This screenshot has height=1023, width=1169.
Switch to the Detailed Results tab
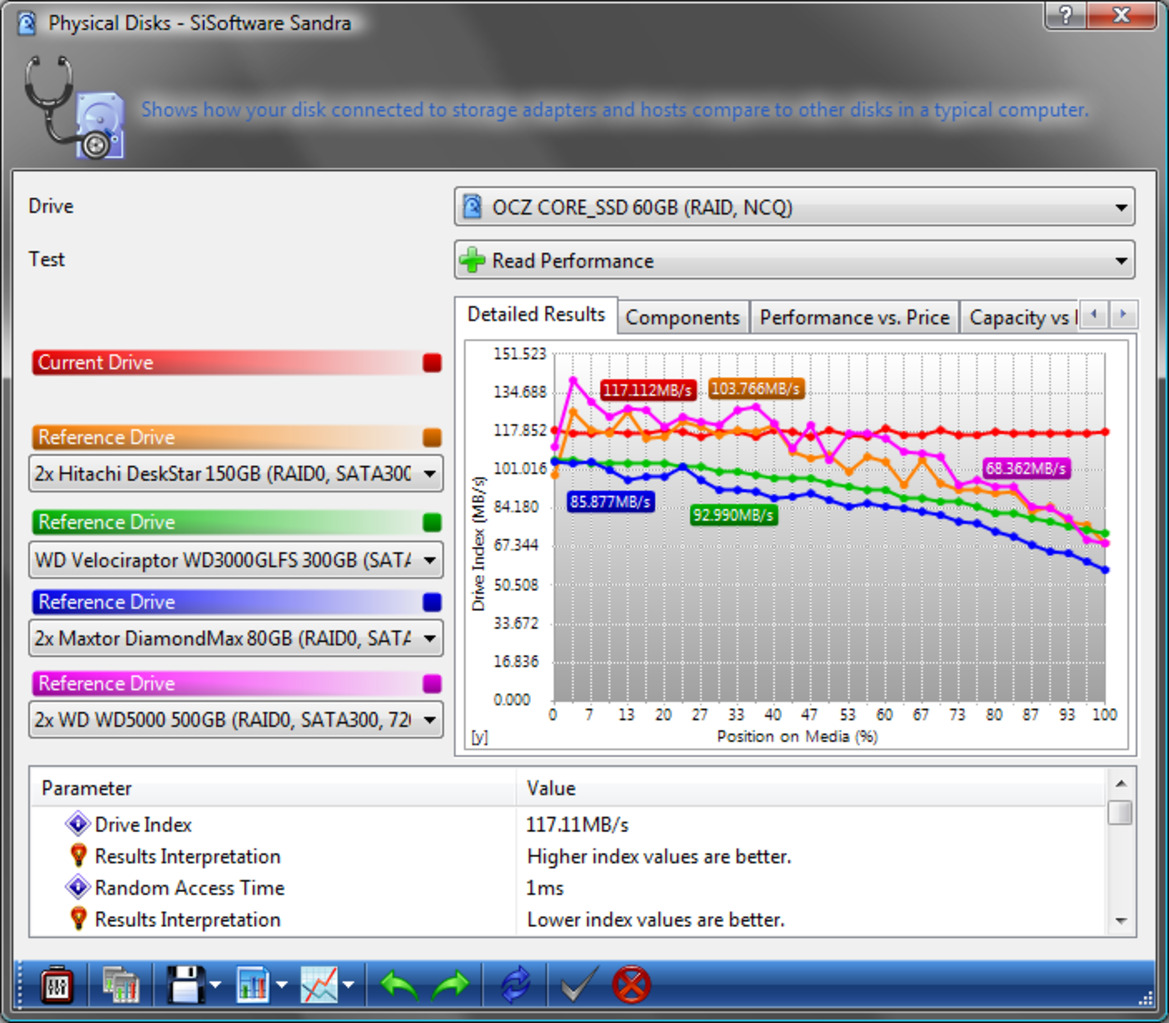536,315
